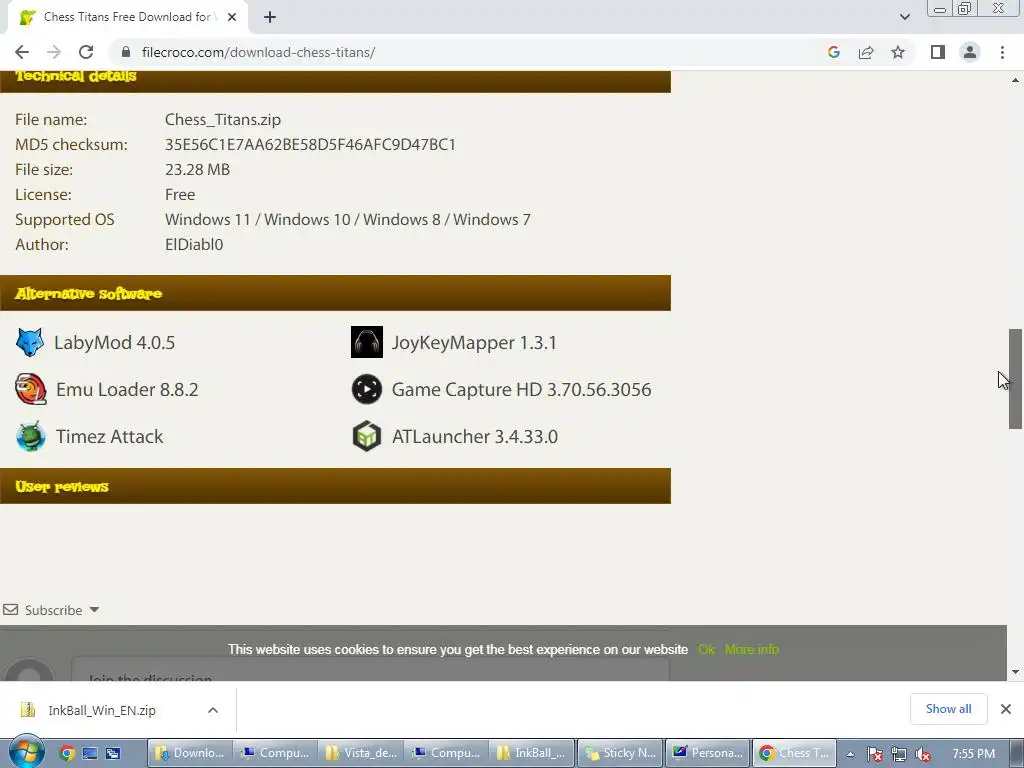Open the 7:55 PM clock
This screenshot has height=768, width=1024.
(973, 754)
